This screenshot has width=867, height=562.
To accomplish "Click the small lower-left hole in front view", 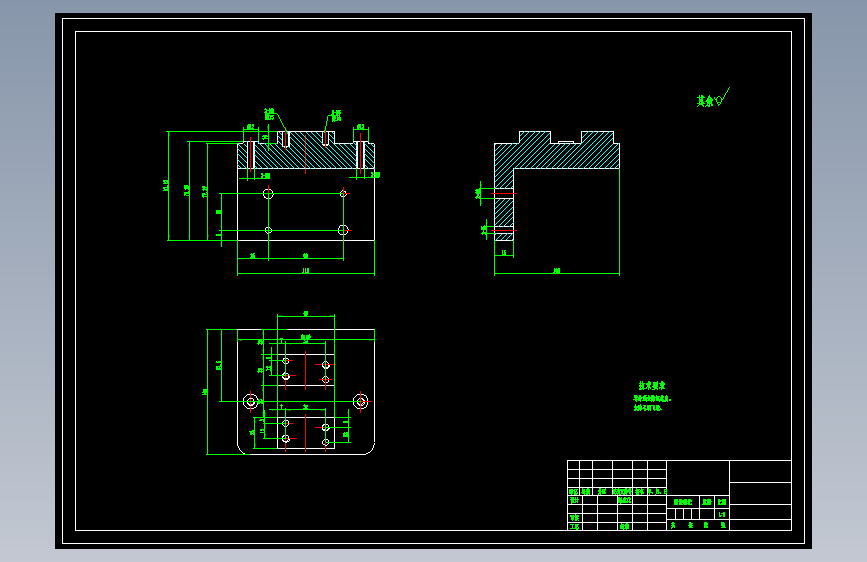I will pyautogui.click(x=268, y=230).
